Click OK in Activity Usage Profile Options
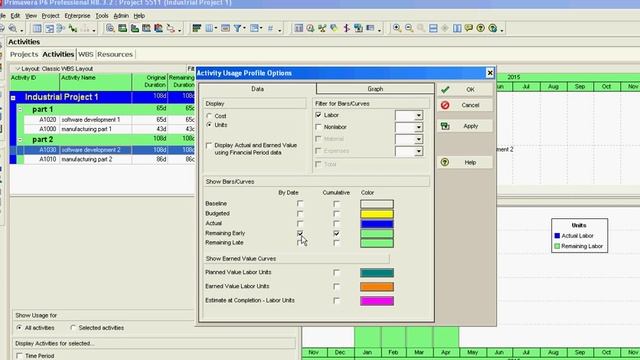The width and height of the screenshot is (640, 360). [x=464, y=89]
